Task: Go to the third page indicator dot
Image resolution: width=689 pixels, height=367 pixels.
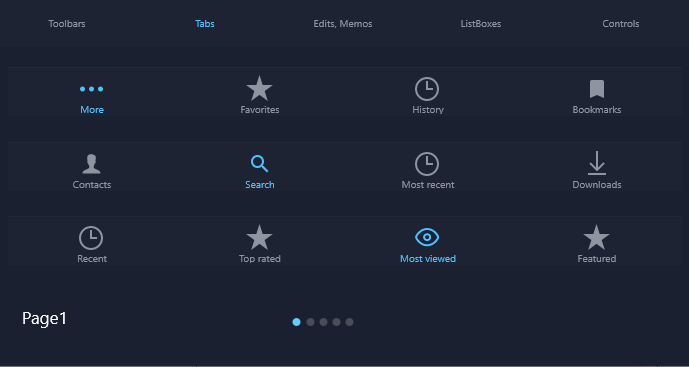Action: (323, 322)
